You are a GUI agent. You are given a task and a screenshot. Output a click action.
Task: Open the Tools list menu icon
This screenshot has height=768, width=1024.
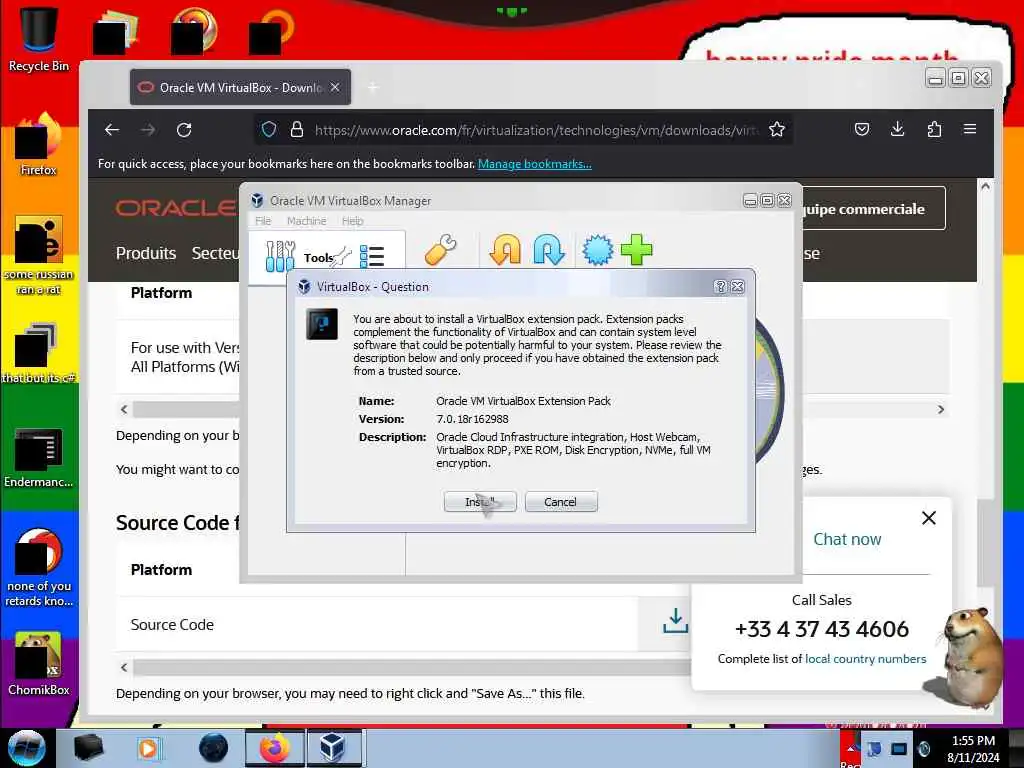coord(372,257)
